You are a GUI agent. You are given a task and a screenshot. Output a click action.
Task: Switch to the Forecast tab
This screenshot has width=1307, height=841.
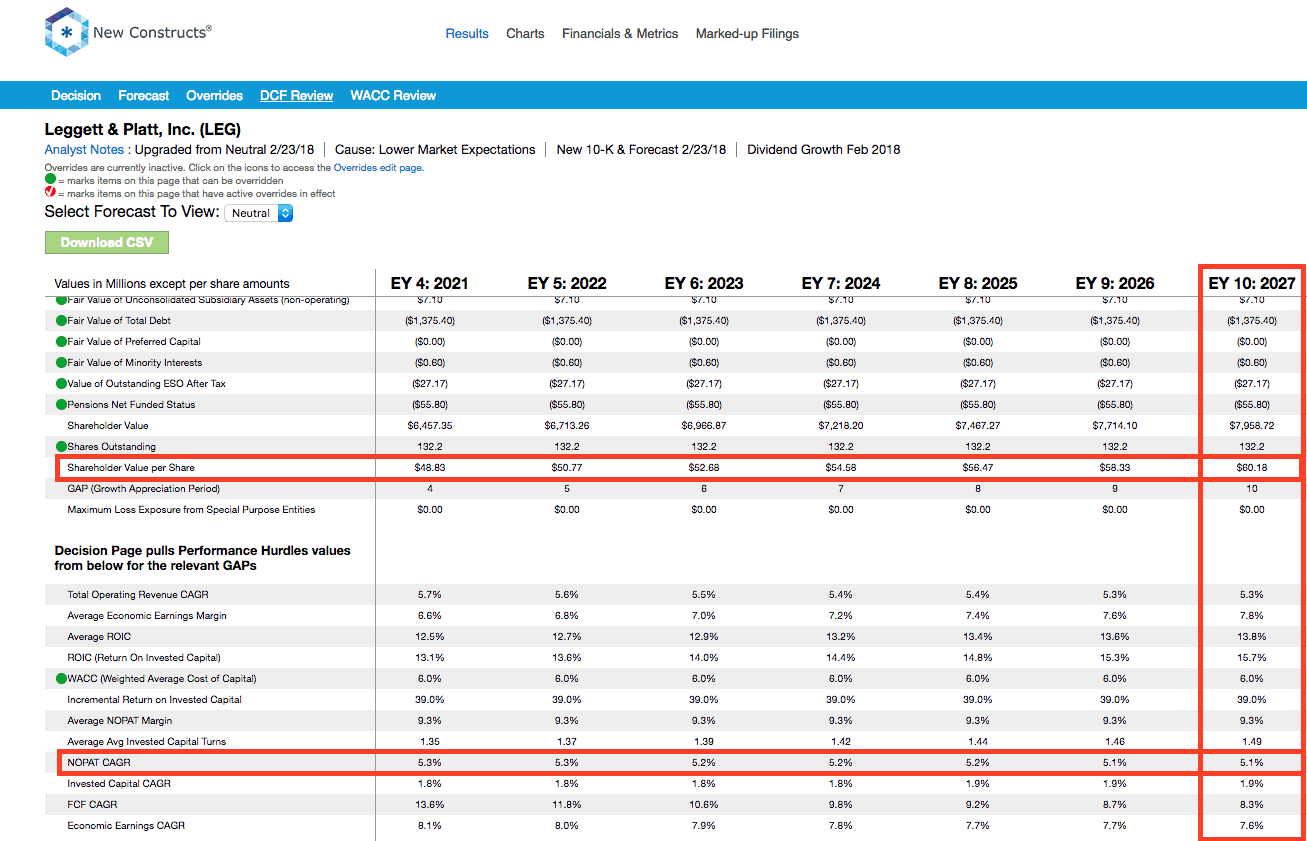[x=143, y=96]
